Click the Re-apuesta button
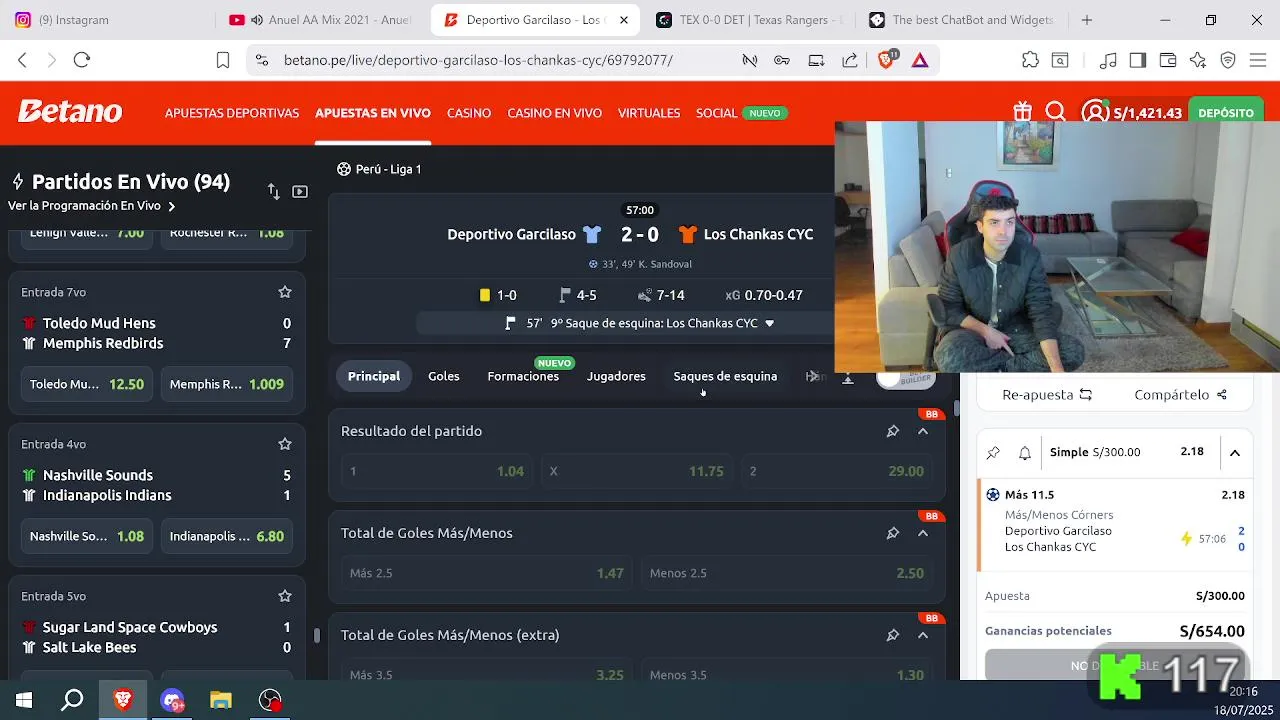Screen dimensions: 1280x720 [1047, 395]
